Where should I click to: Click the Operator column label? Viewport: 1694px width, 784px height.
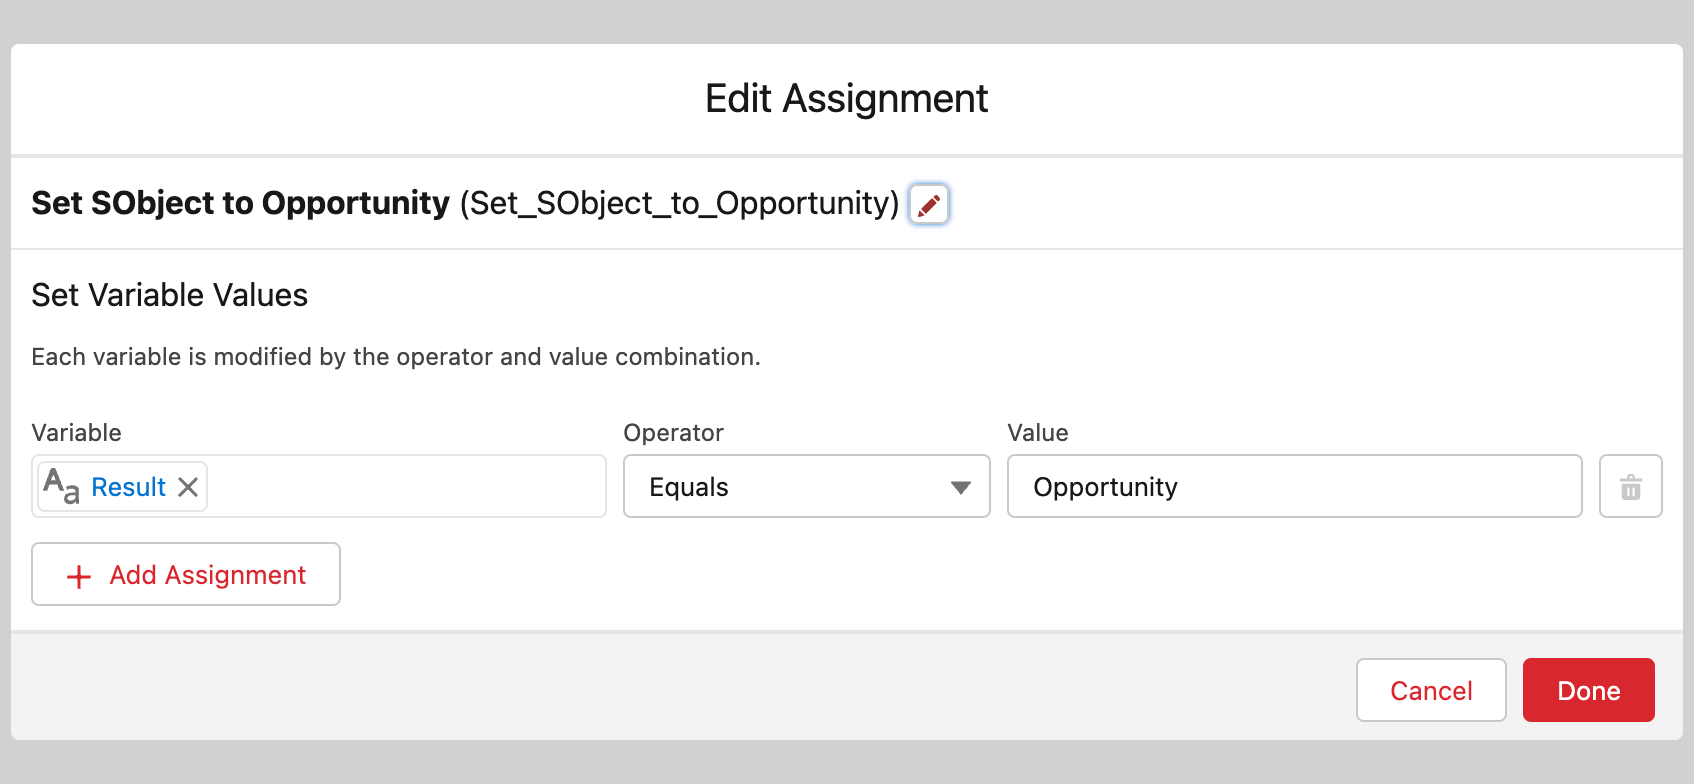[x=673, y=433]
